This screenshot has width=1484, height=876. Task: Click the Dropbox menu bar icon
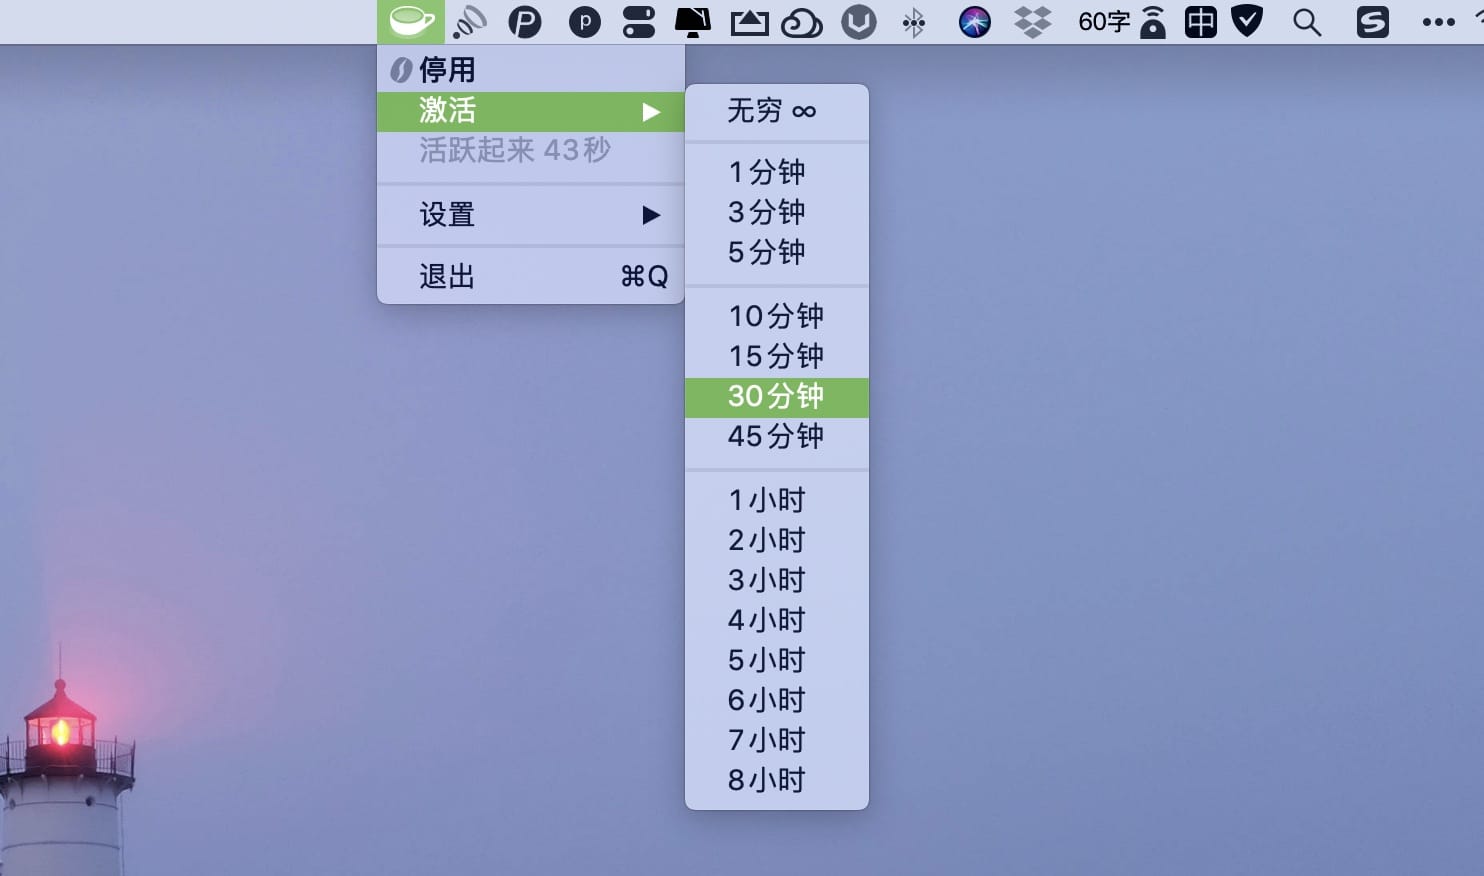click(1032, 22)
